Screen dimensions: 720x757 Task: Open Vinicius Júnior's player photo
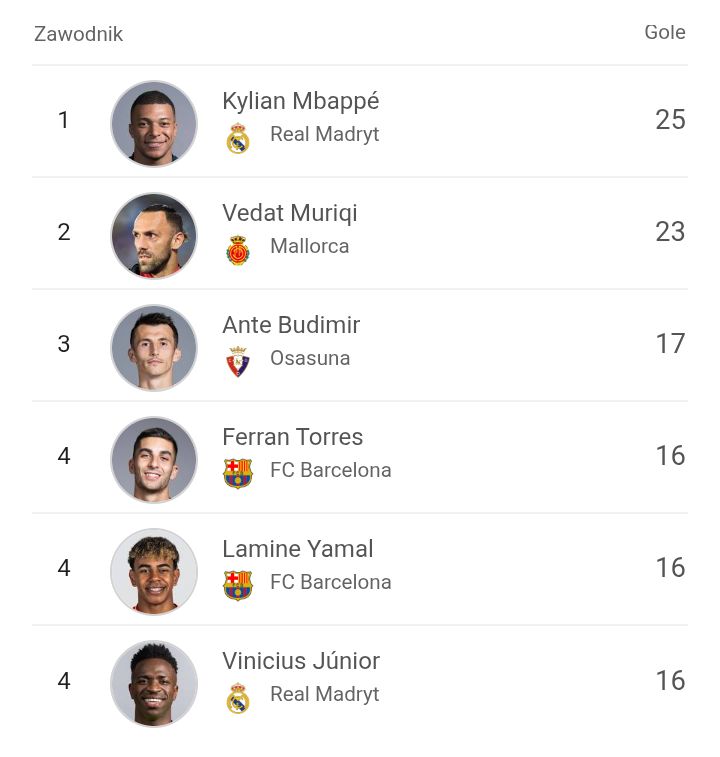tap(154, 684)
